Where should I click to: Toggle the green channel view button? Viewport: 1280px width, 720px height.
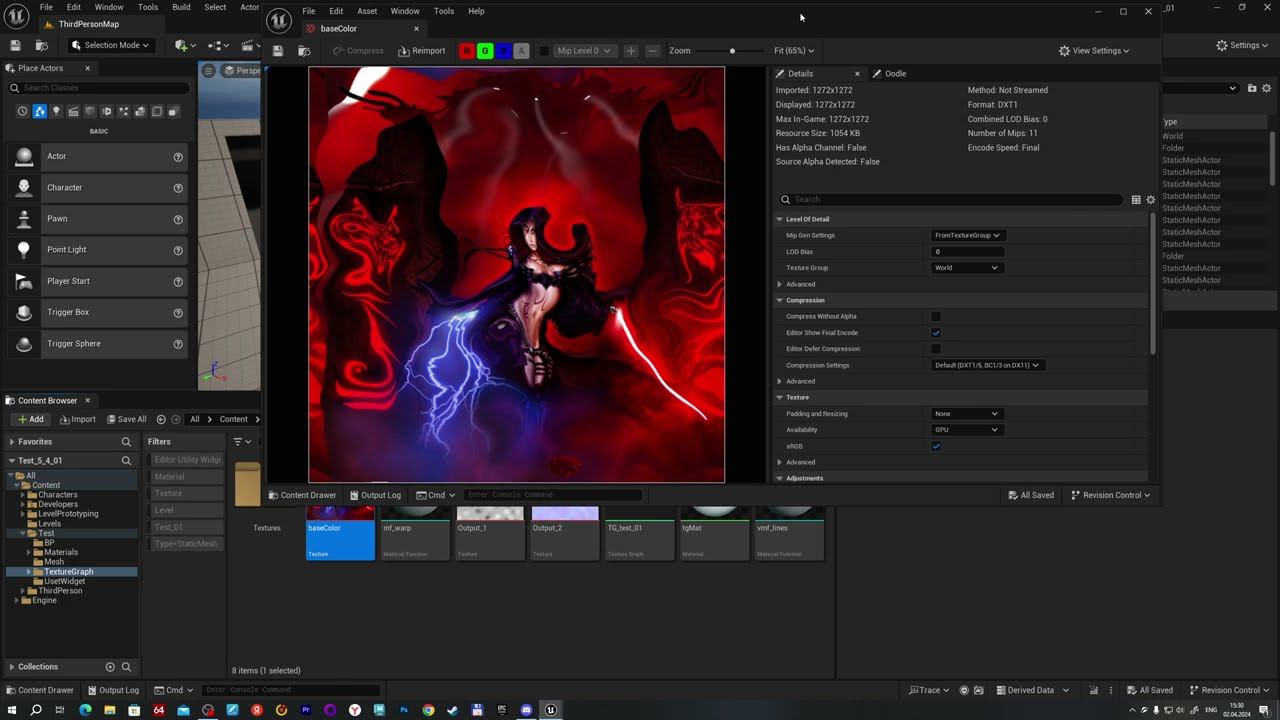tap(485, 51)
